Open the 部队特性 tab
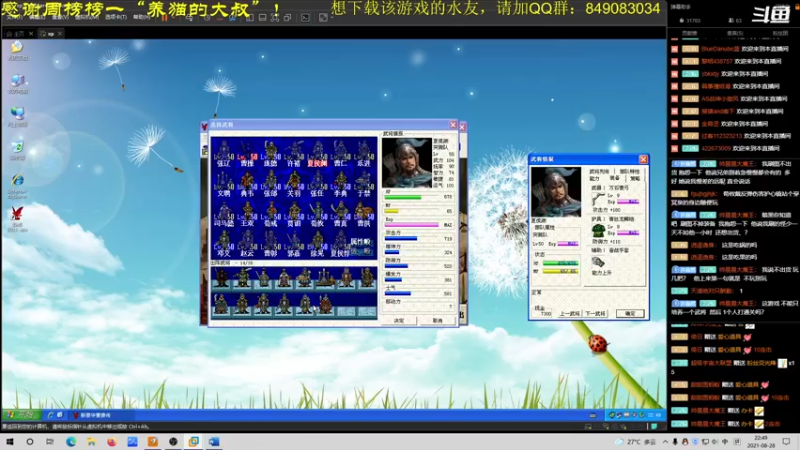The image size is (800, 450). pyautogui.click(x=630, y=171)
